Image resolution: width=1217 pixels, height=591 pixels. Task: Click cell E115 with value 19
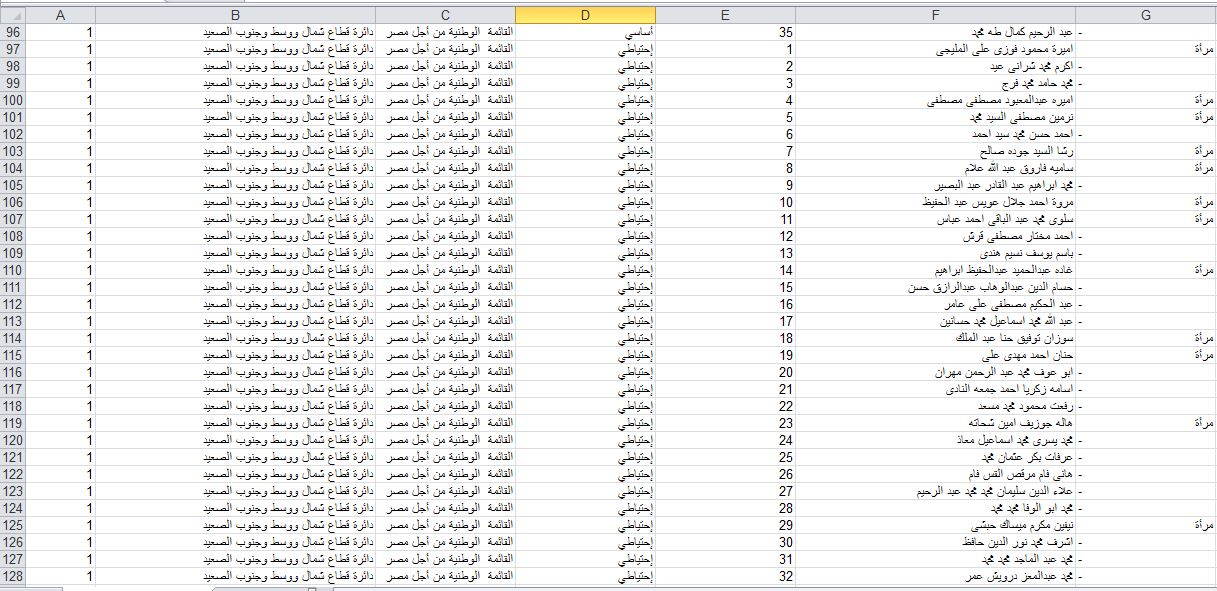725,355
